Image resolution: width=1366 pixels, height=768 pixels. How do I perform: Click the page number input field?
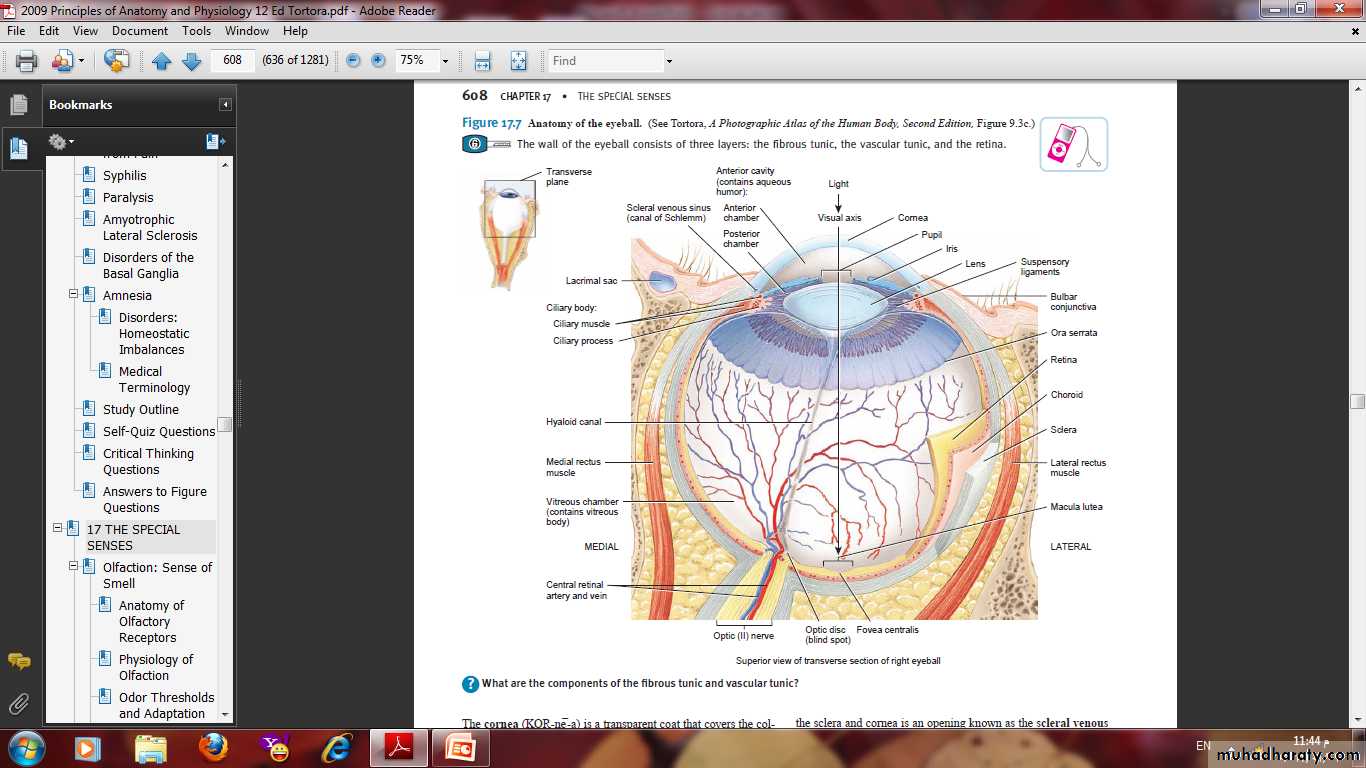(x=233, y=61)
